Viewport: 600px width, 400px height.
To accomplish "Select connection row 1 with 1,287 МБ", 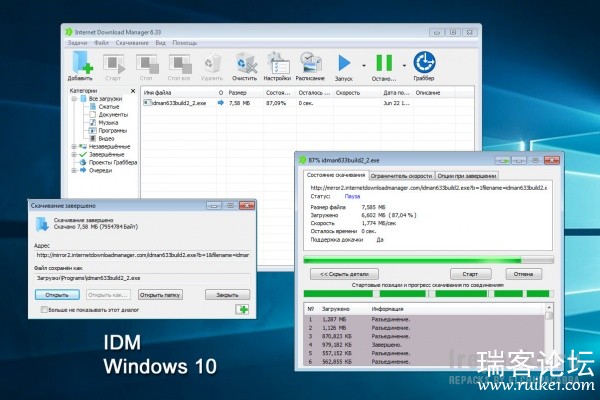I will (x=424, y=319).
